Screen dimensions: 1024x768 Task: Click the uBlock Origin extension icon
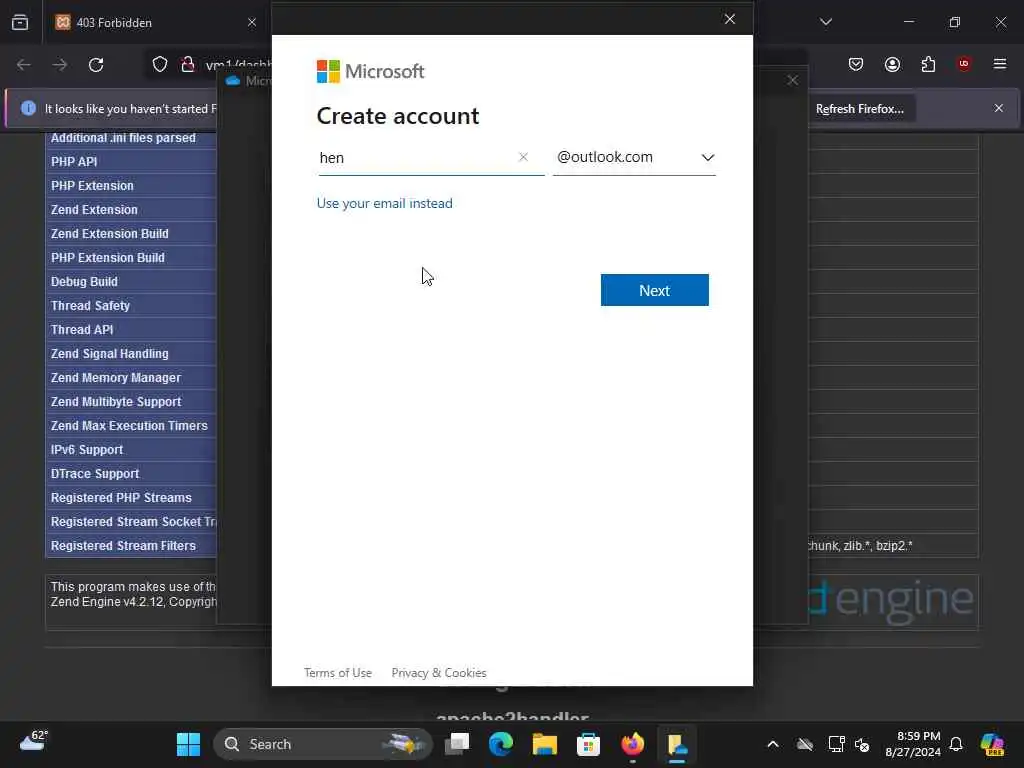coord(964,64)
